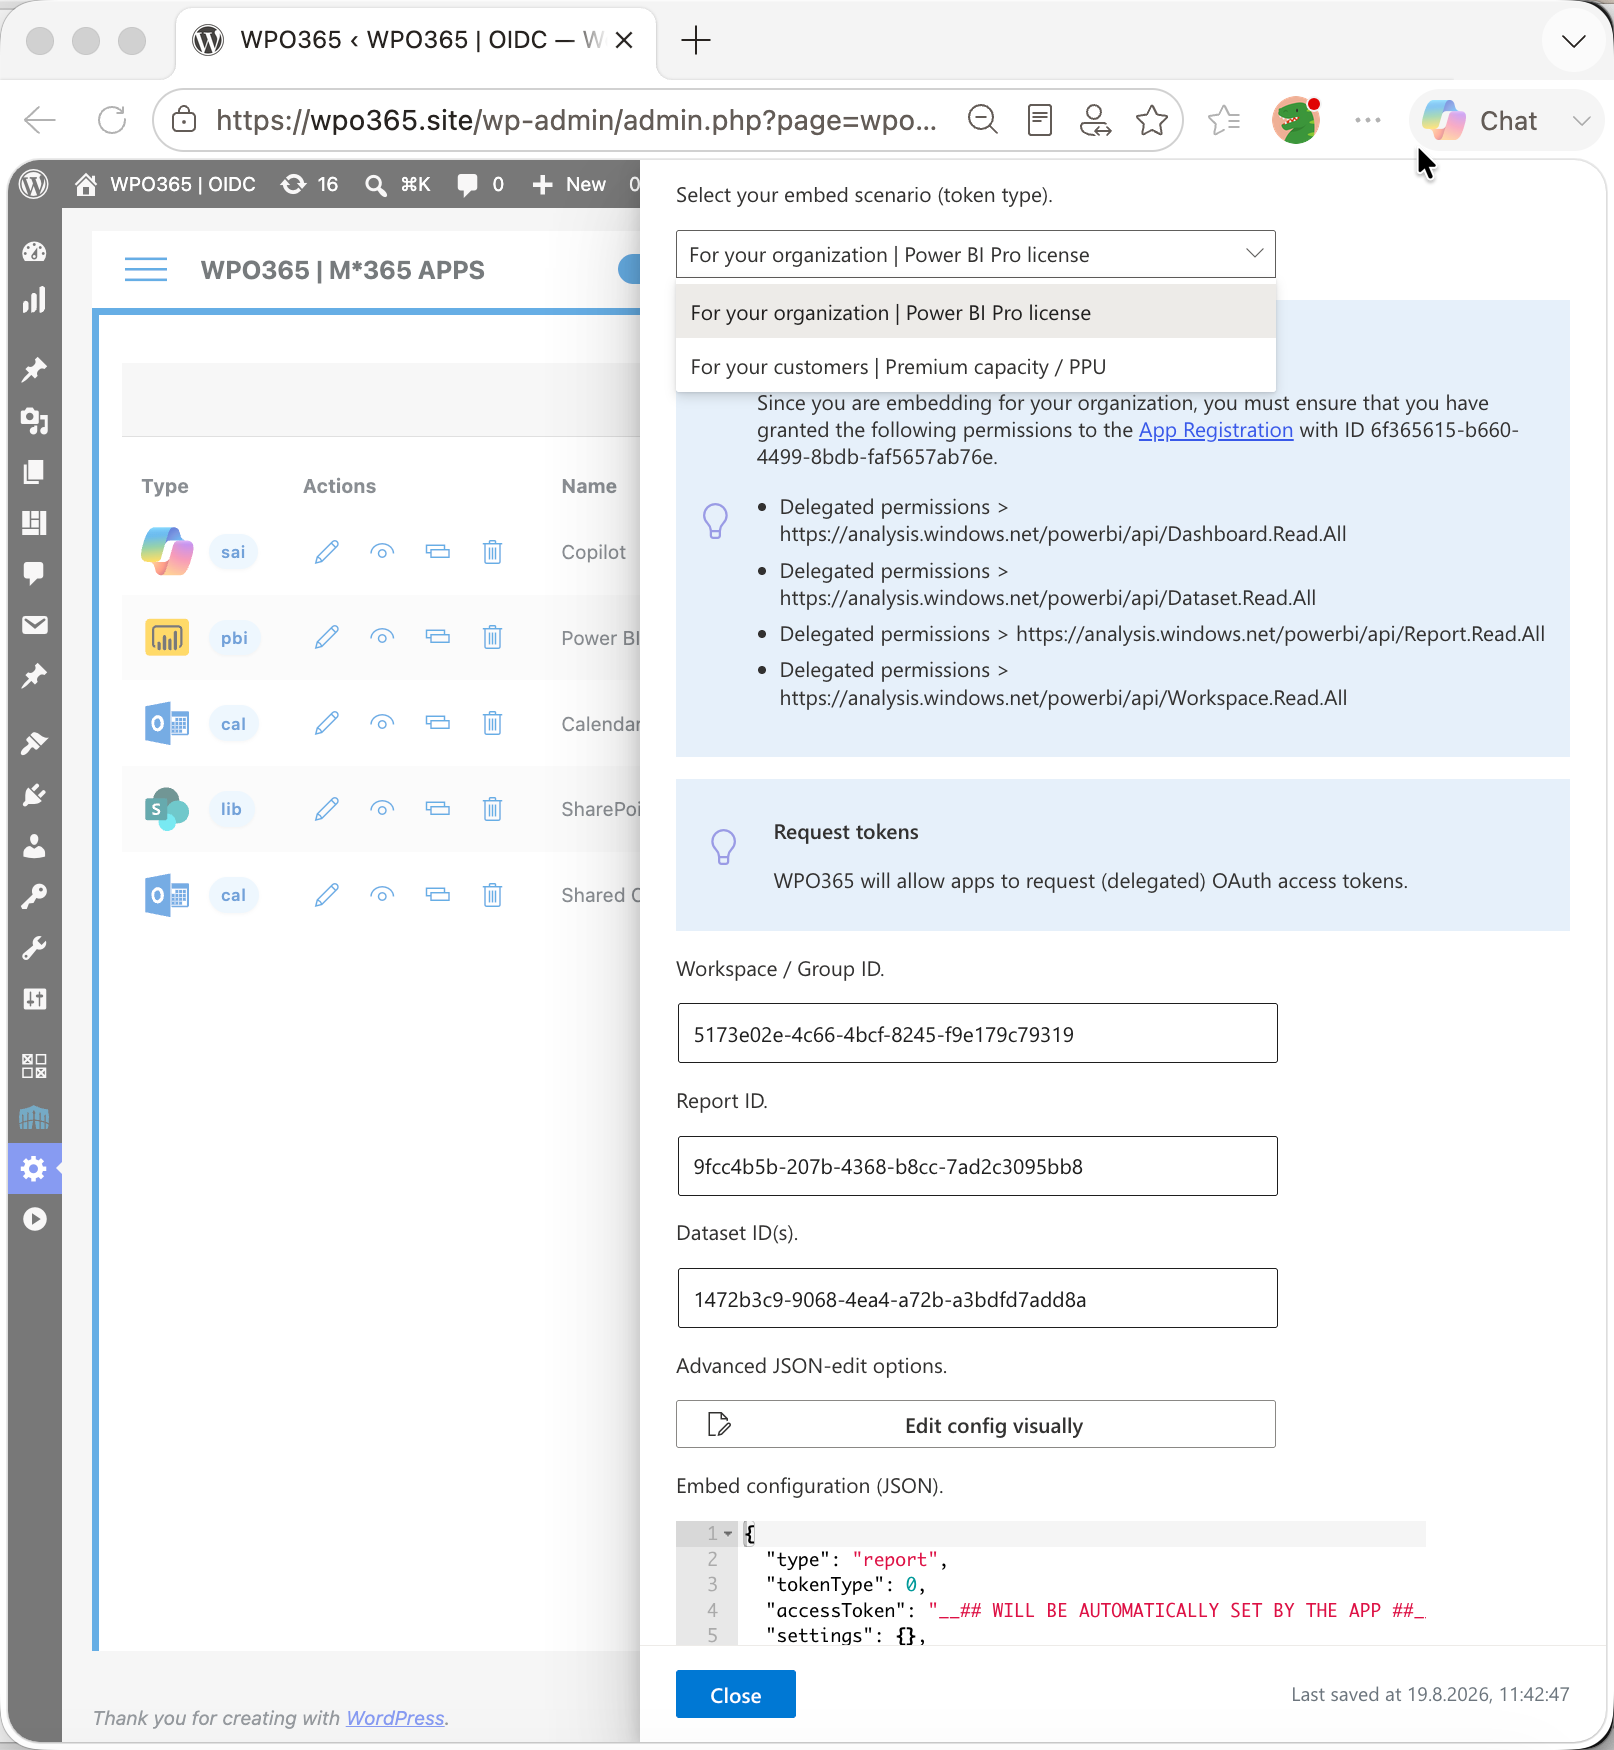
Task: Click the Edit config visually button
Action: [976, 1425]
